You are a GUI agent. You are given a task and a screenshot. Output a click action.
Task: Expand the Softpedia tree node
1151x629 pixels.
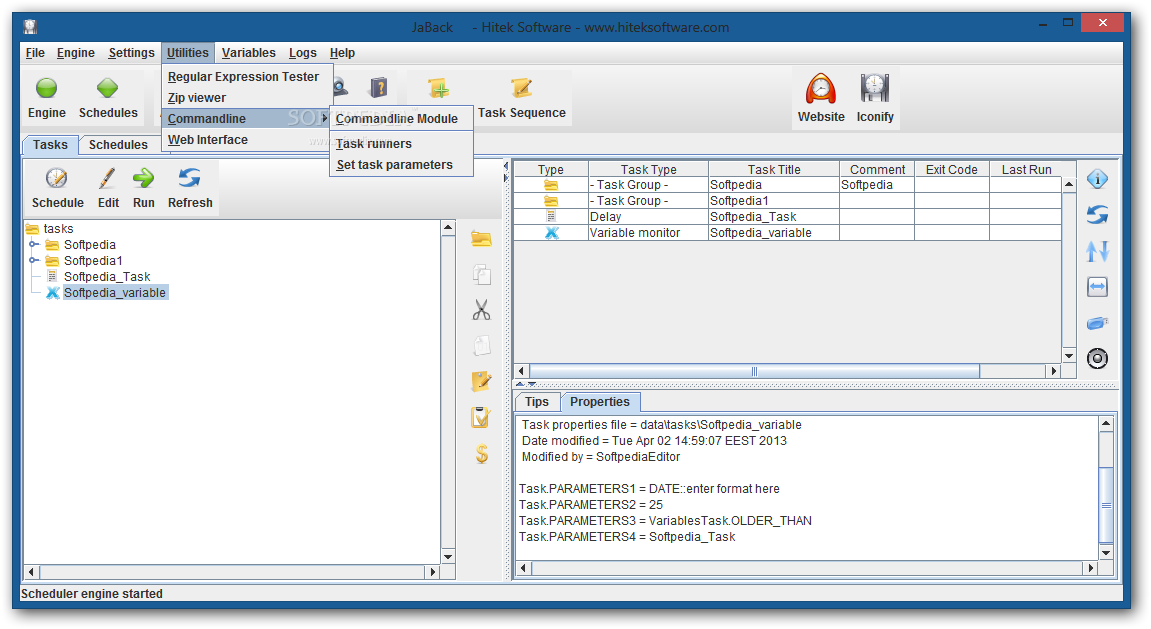(x=34, y=244)
